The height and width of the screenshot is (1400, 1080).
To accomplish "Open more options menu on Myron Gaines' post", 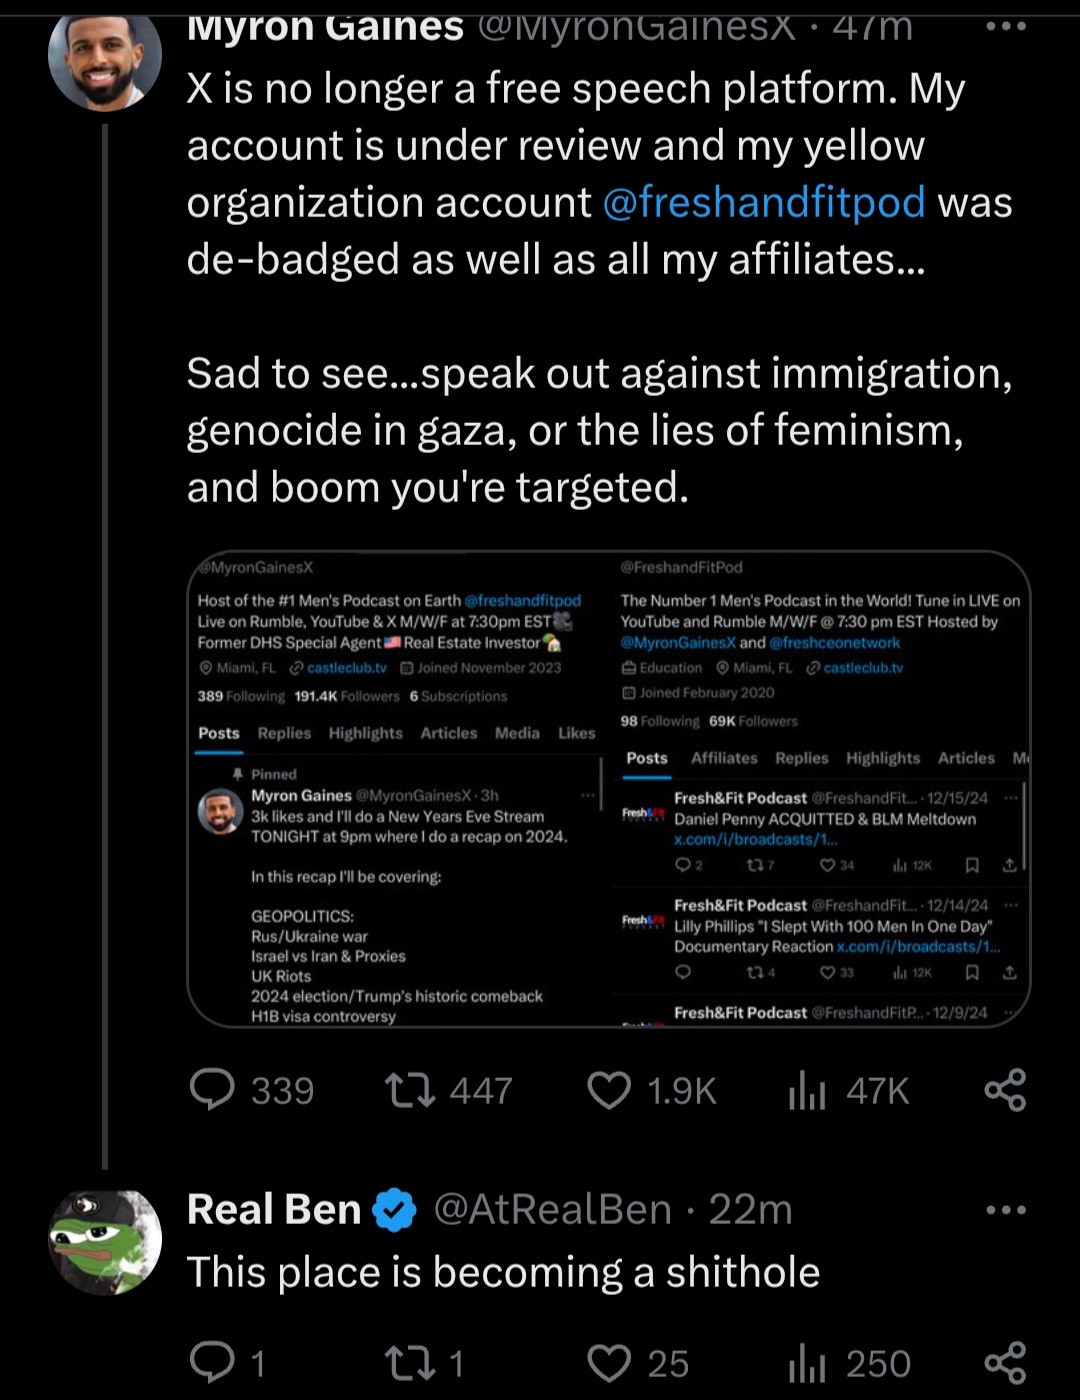I will point(1006,27).
